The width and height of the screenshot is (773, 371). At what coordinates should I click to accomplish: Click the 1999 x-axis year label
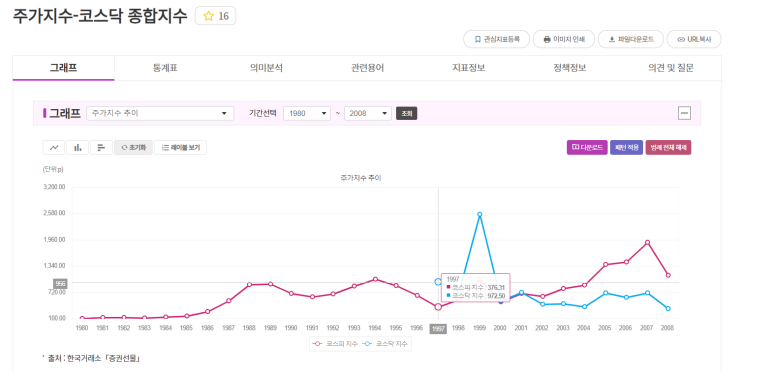[x=479, y=328]
